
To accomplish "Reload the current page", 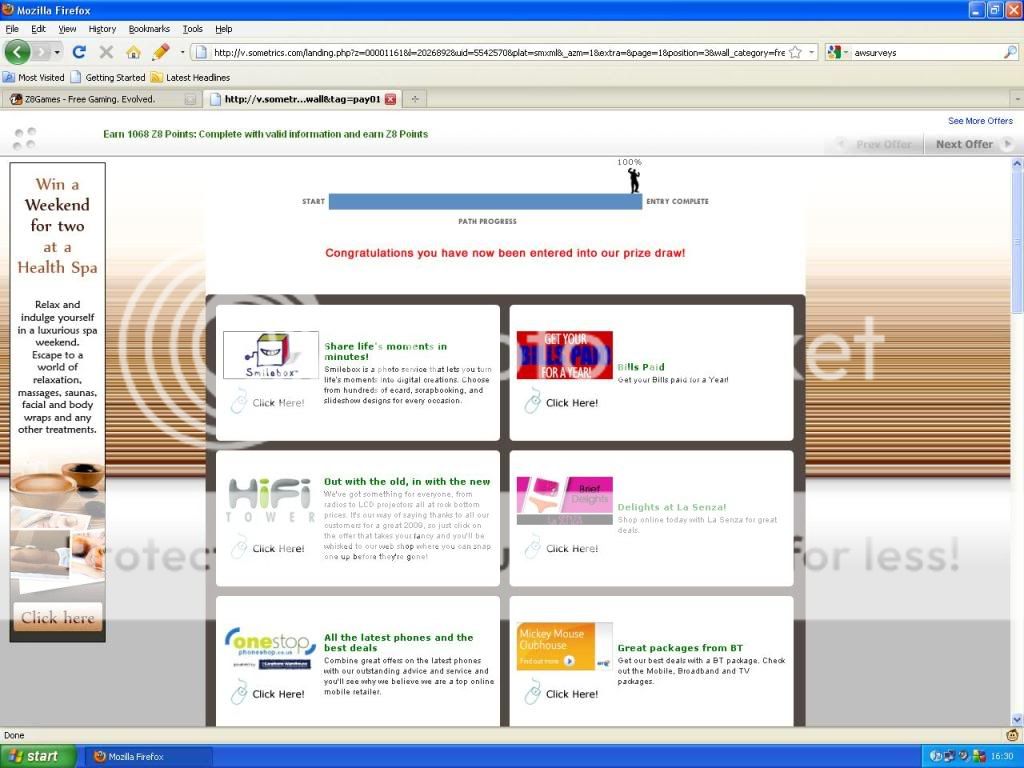I will [79, 52].
